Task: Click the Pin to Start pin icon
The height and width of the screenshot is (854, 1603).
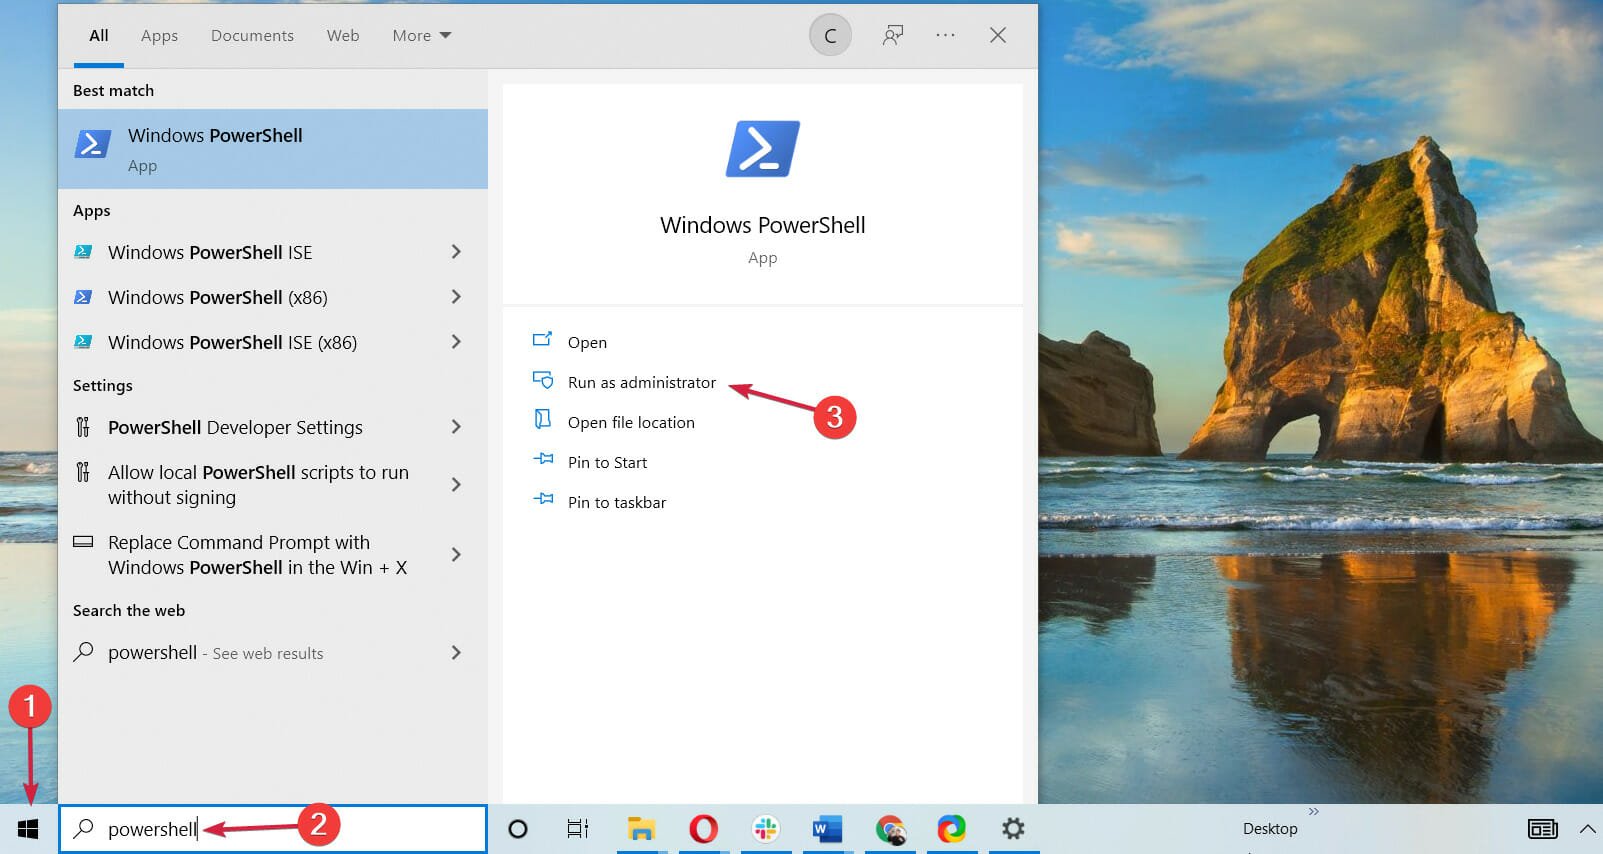Action: click(x=543, y=459)
